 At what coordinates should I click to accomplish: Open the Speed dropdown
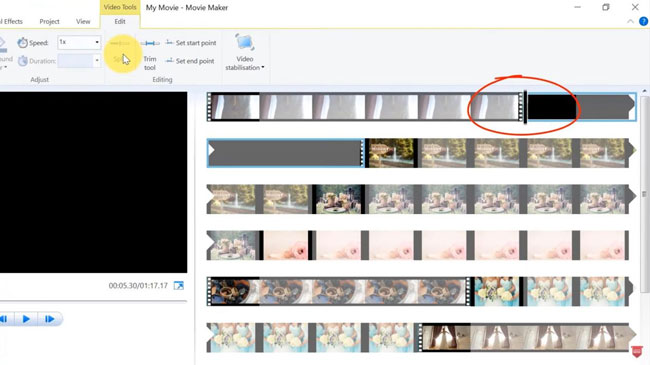[x=97, y=42]
